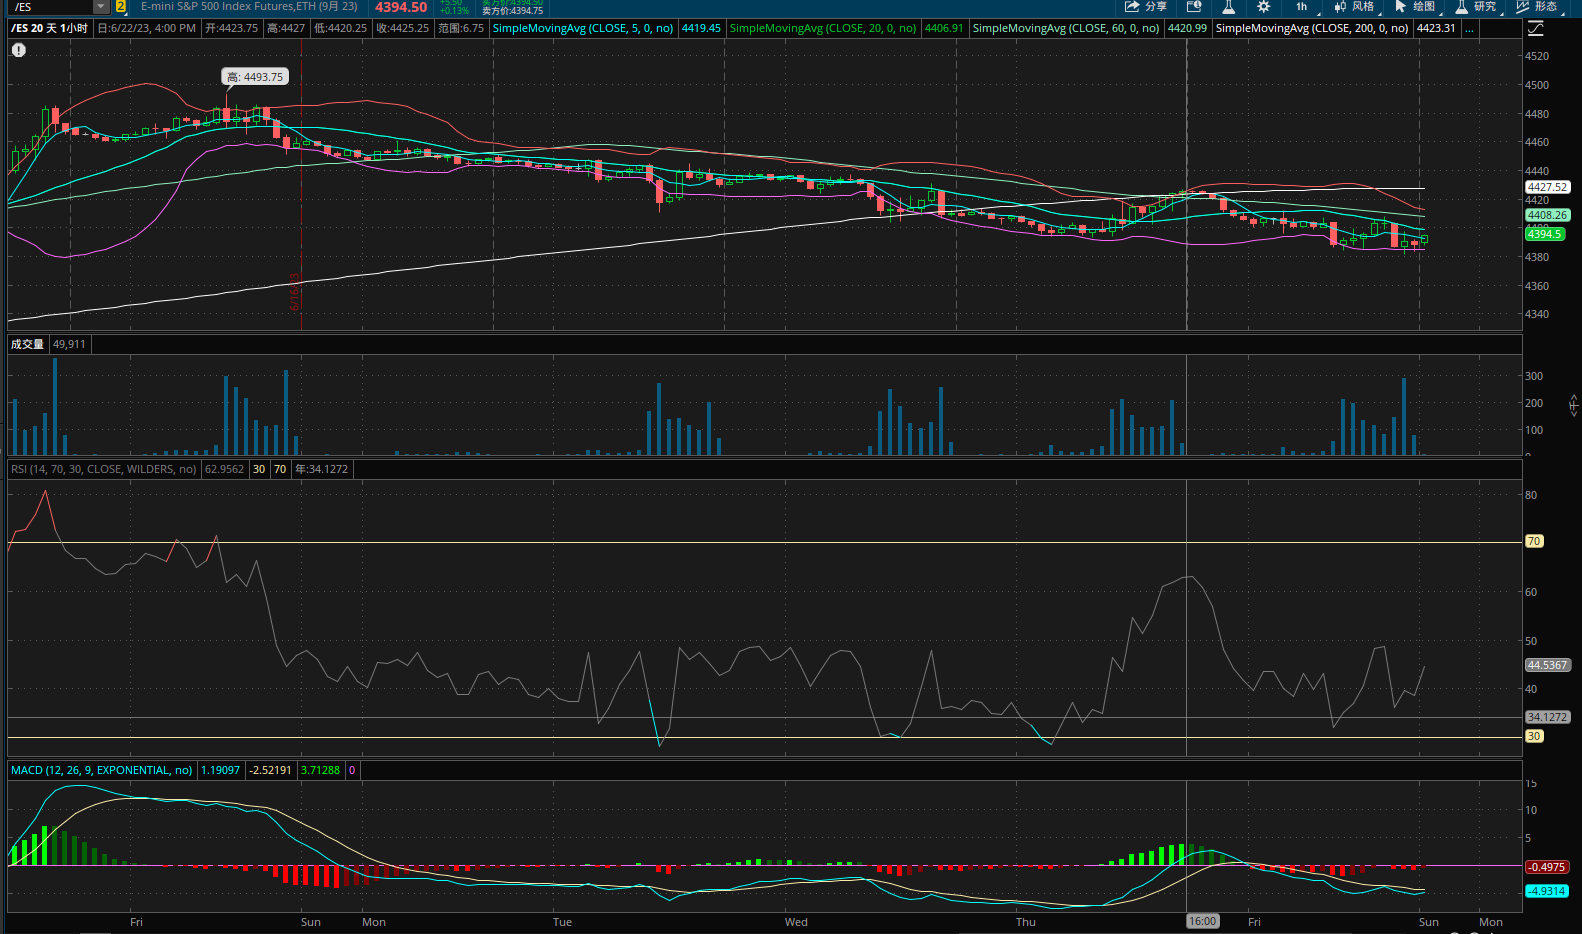Image resolution: width=1582 pixels, height=934 pixels.
Task: Click the RSI 34.1272 axis label
Action: (x=1547, y=717)
